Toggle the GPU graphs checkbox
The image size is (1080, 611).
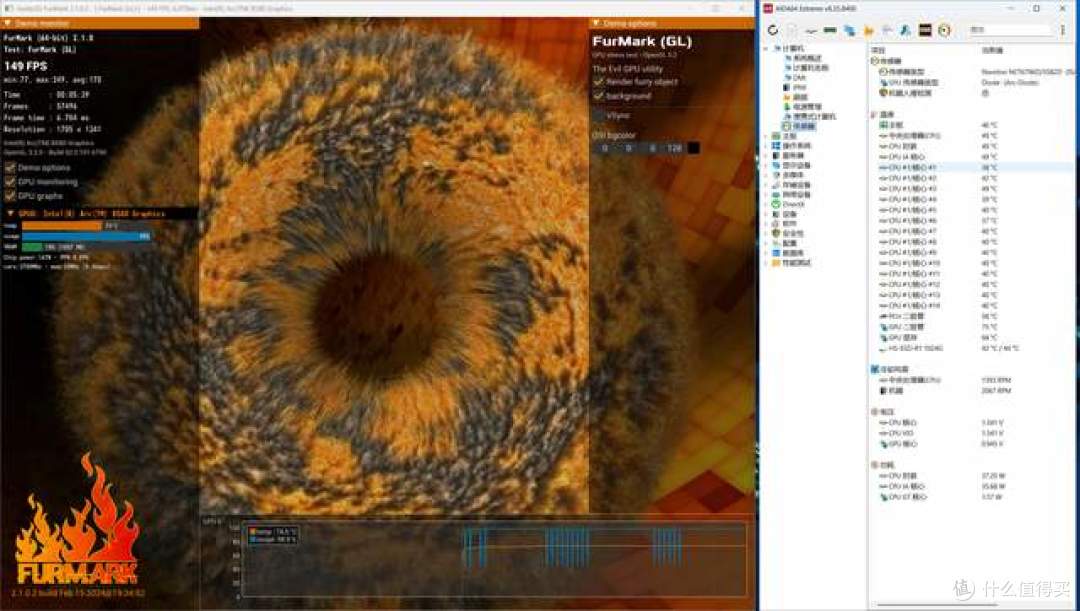(x=10, y=196)
